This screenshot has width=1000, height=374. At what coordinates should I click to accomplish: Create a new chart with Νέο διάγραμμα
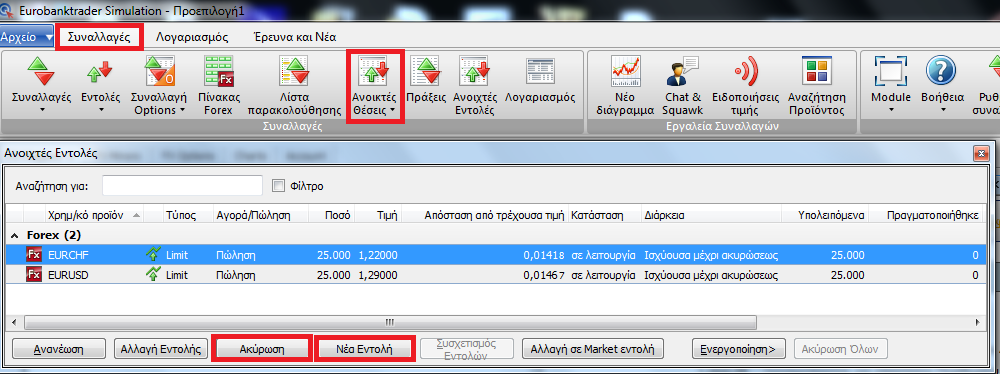625,70
